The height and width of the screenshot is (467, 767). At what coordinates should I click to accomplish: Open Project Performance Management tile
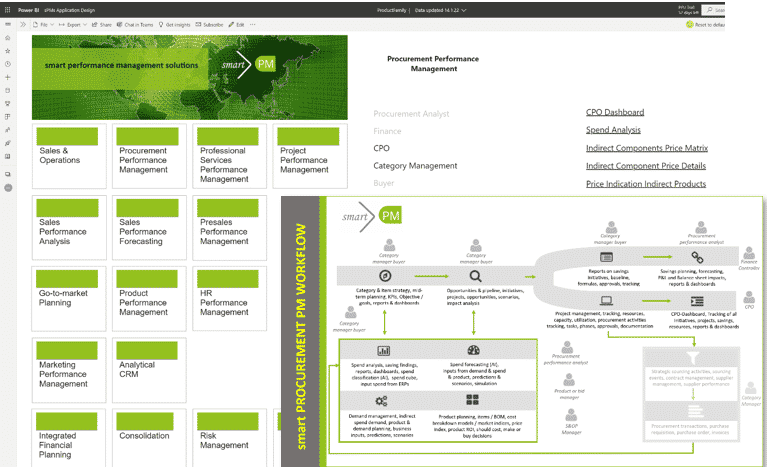click(x=310, y=156)
